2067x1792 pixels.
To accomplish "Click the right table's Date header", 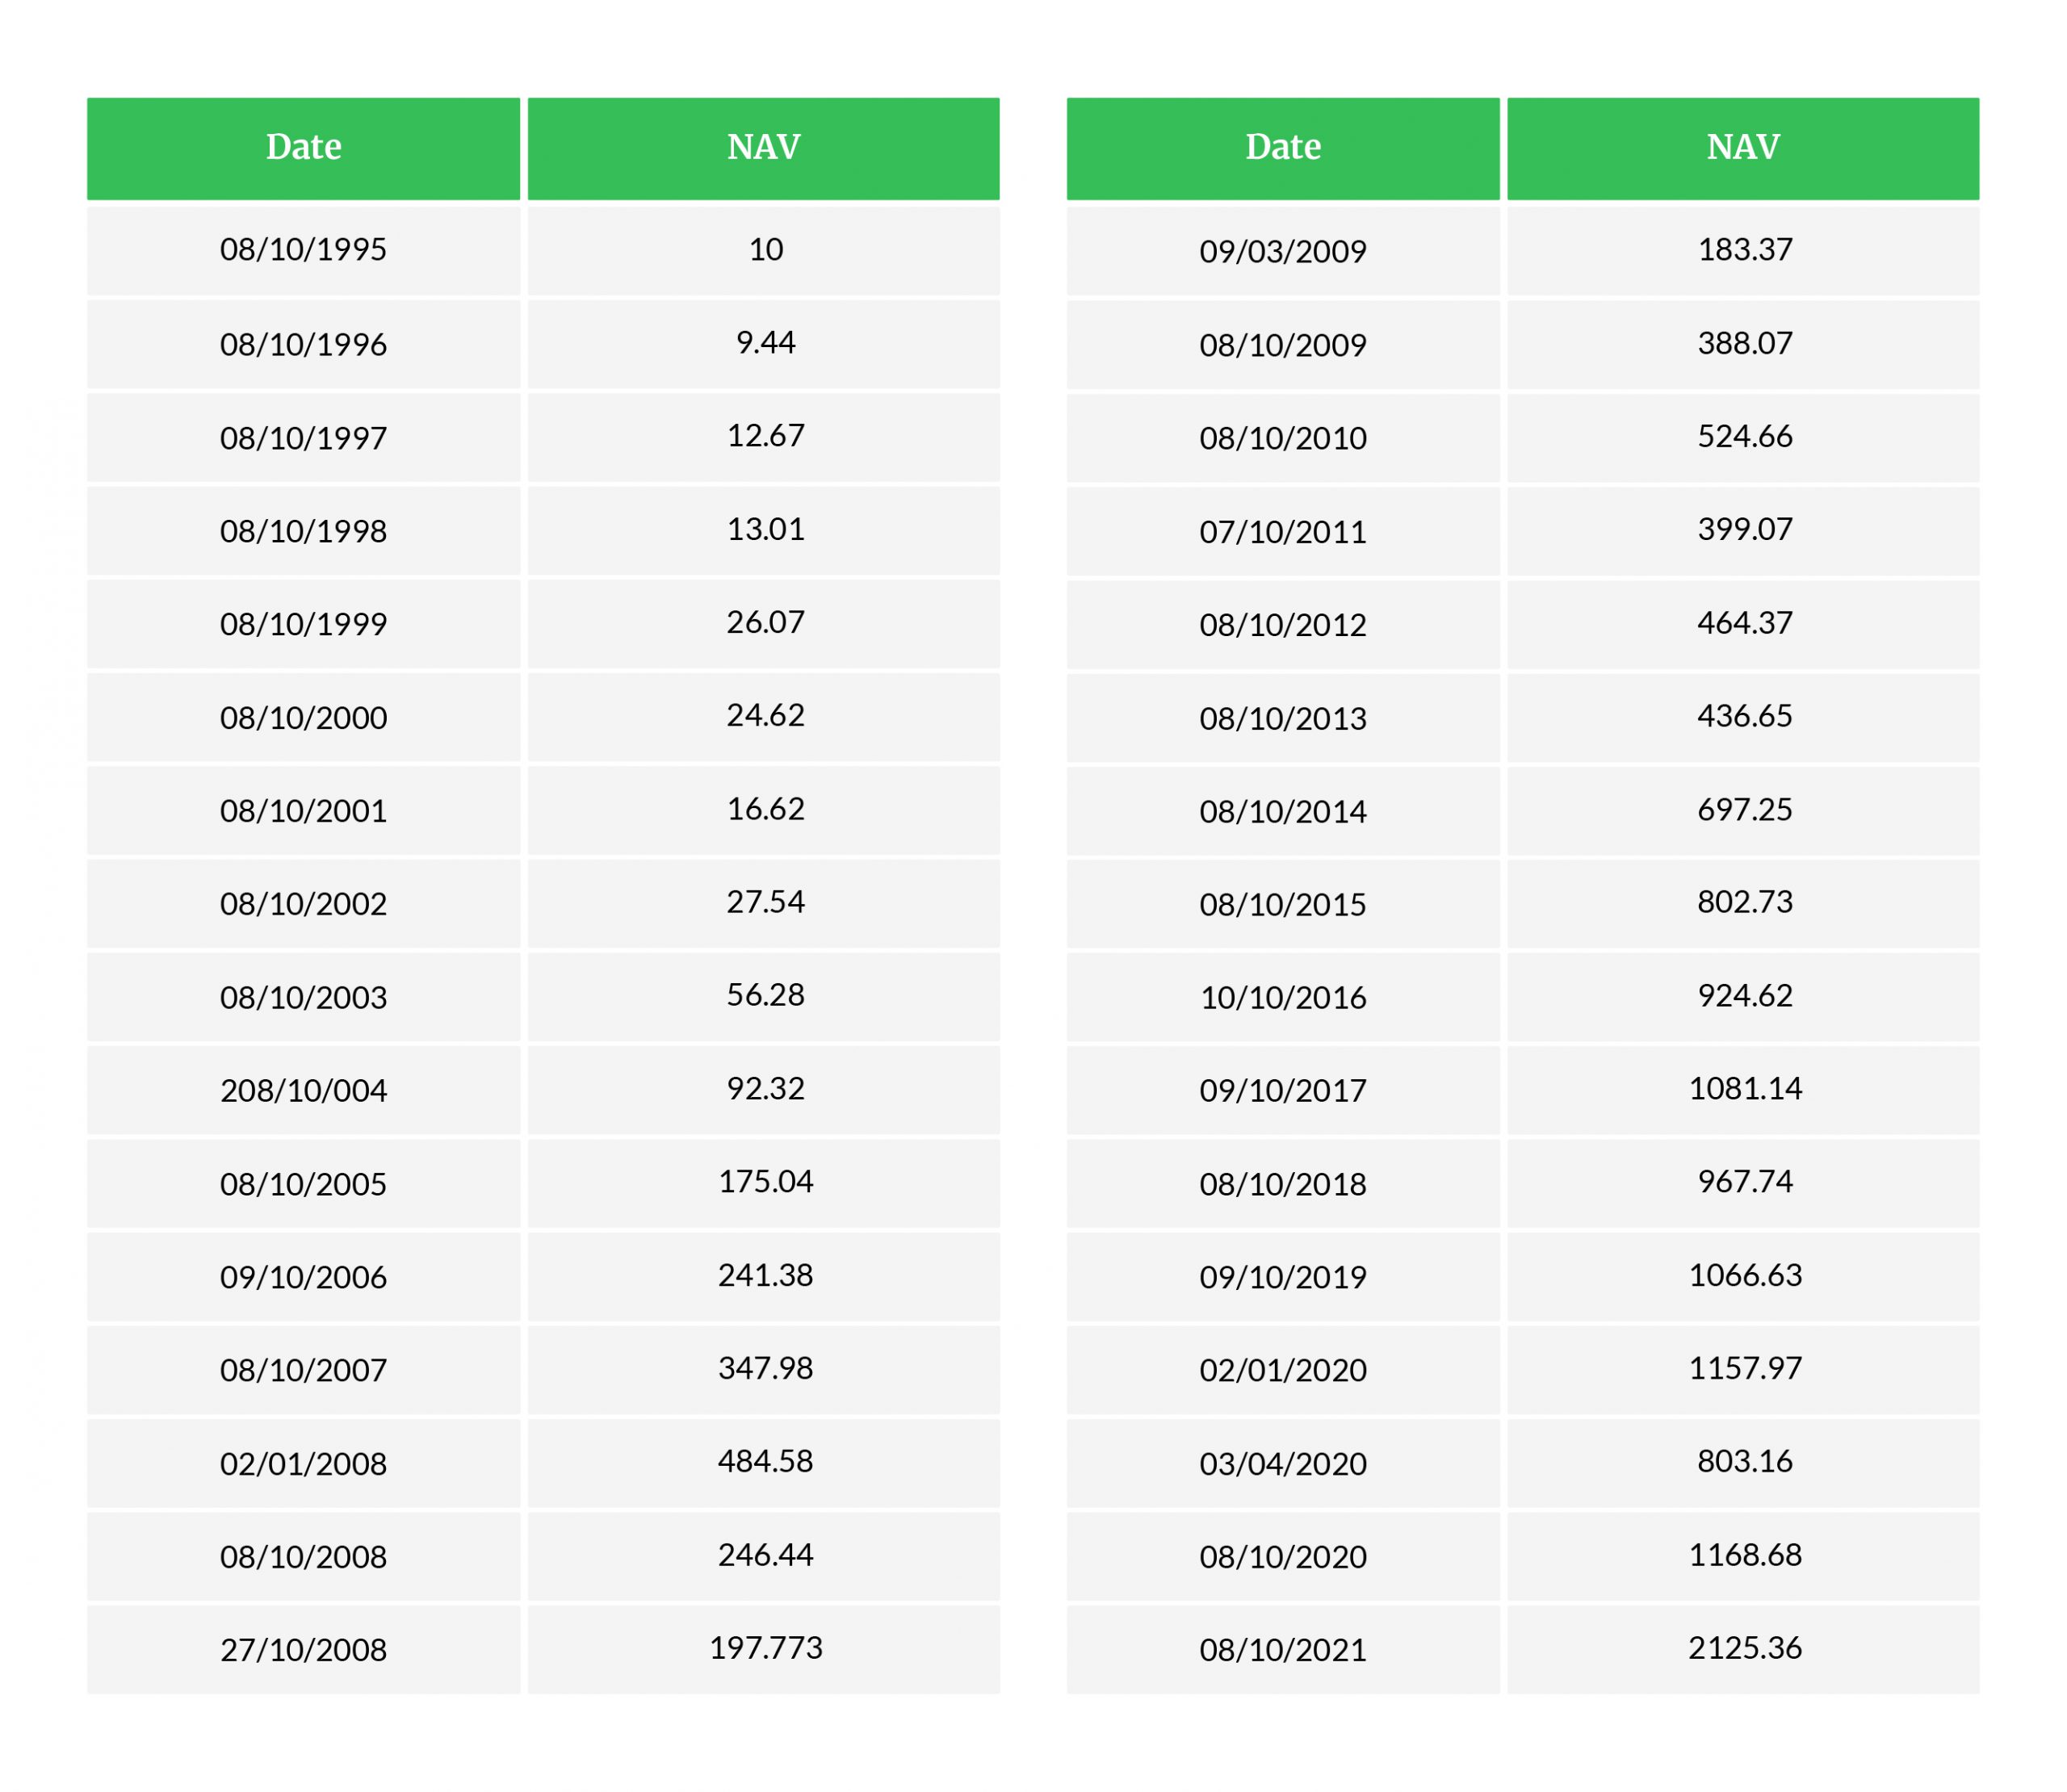I will (x=1282, y=147).
